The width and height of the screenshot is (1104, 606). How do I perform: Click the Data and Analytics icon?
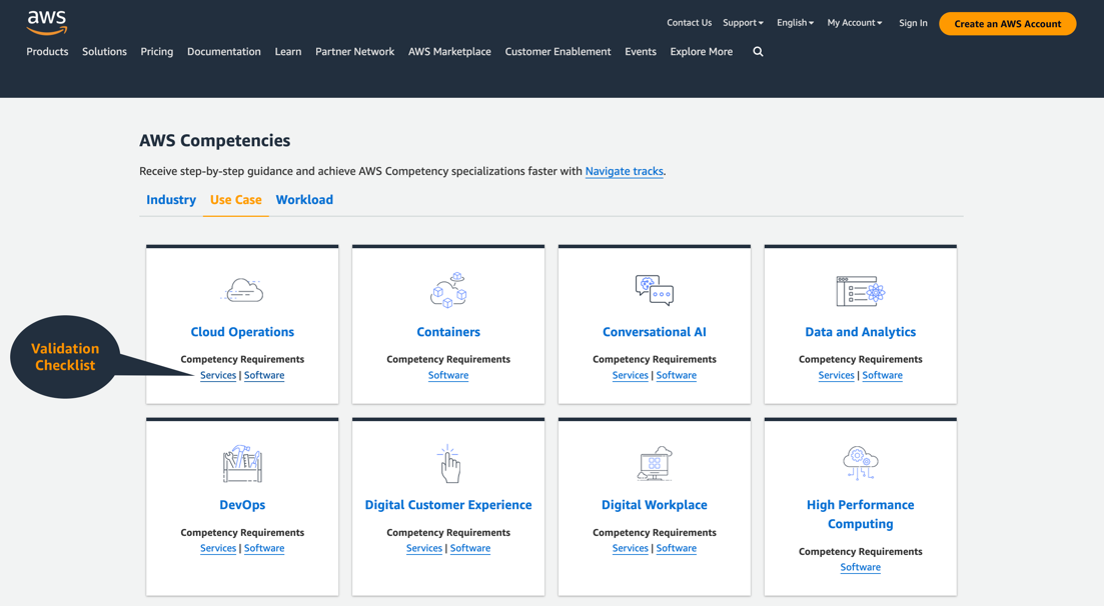pyautogui.click(x=860, y=291)
